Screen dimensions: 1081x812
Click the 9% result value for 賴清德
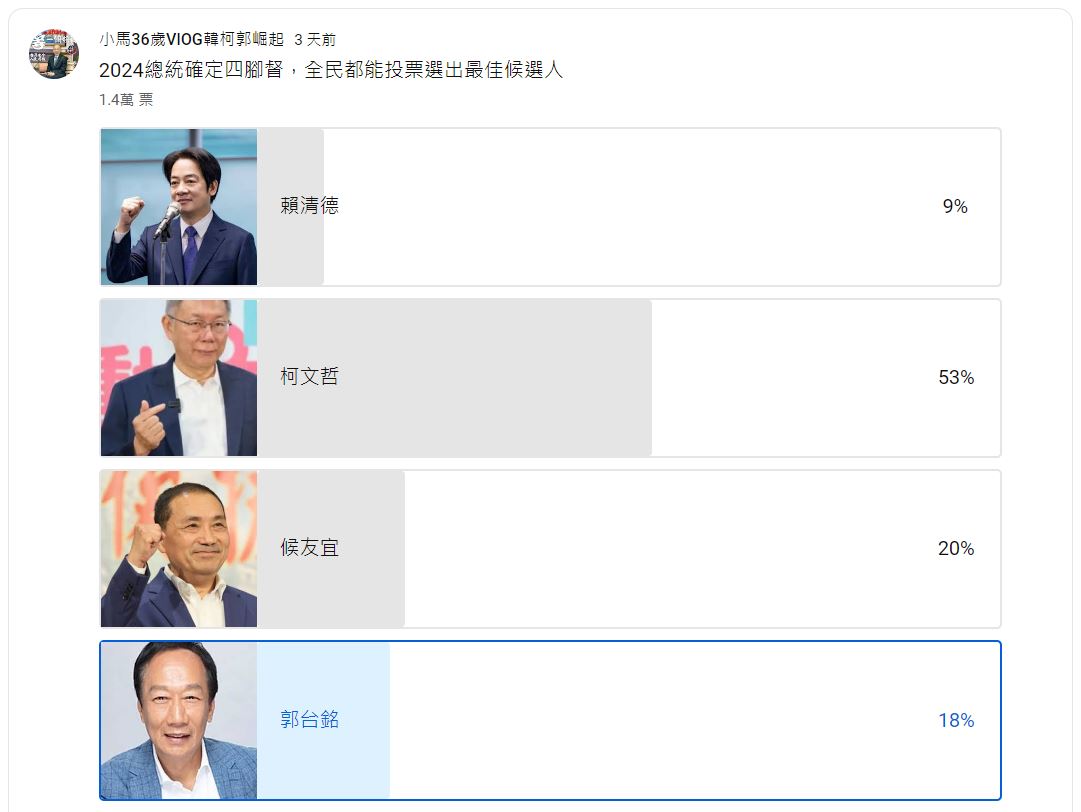point(957,206)
